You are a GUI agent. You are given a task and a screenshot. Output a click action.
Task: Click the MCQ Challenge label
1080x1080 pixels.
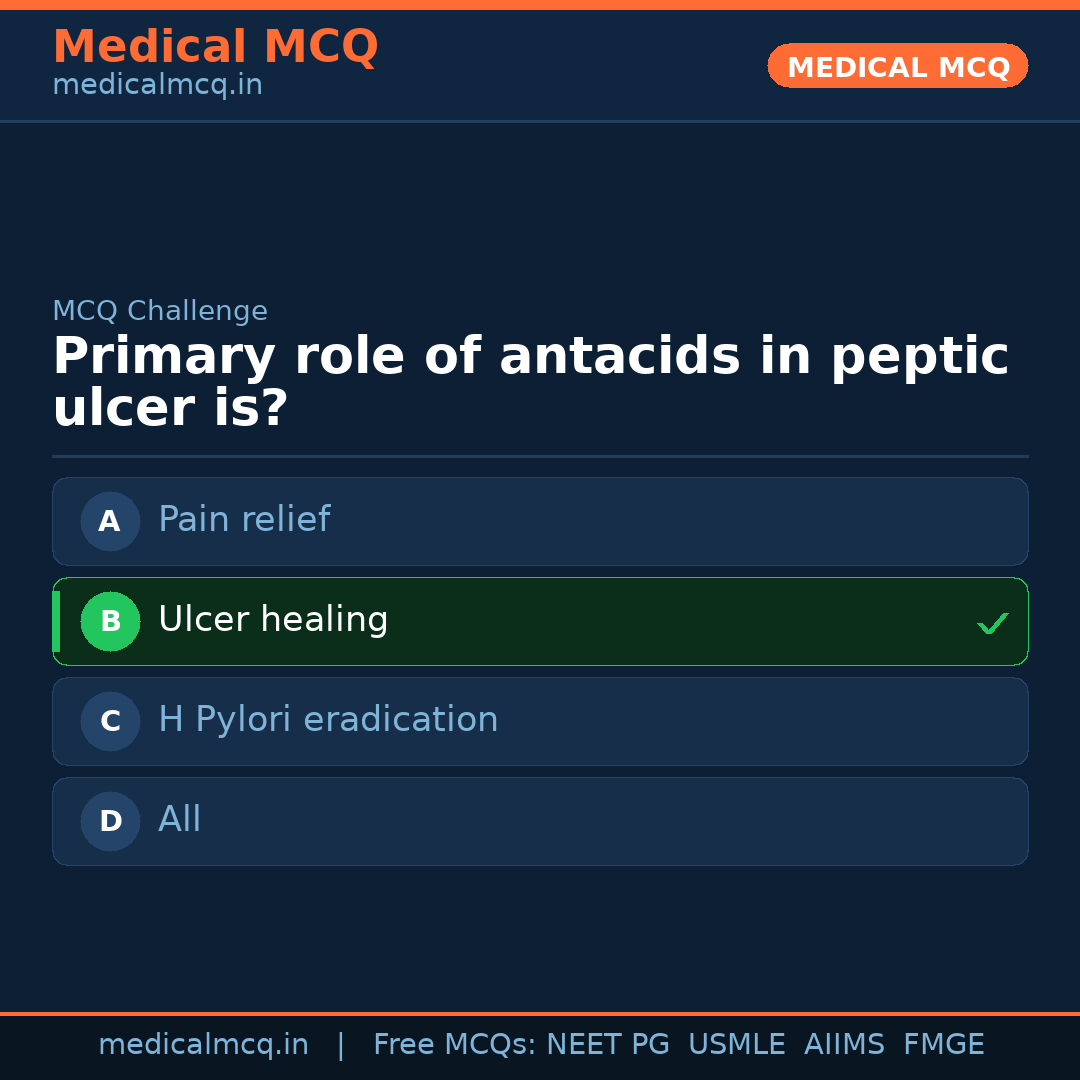coord(160,312)
